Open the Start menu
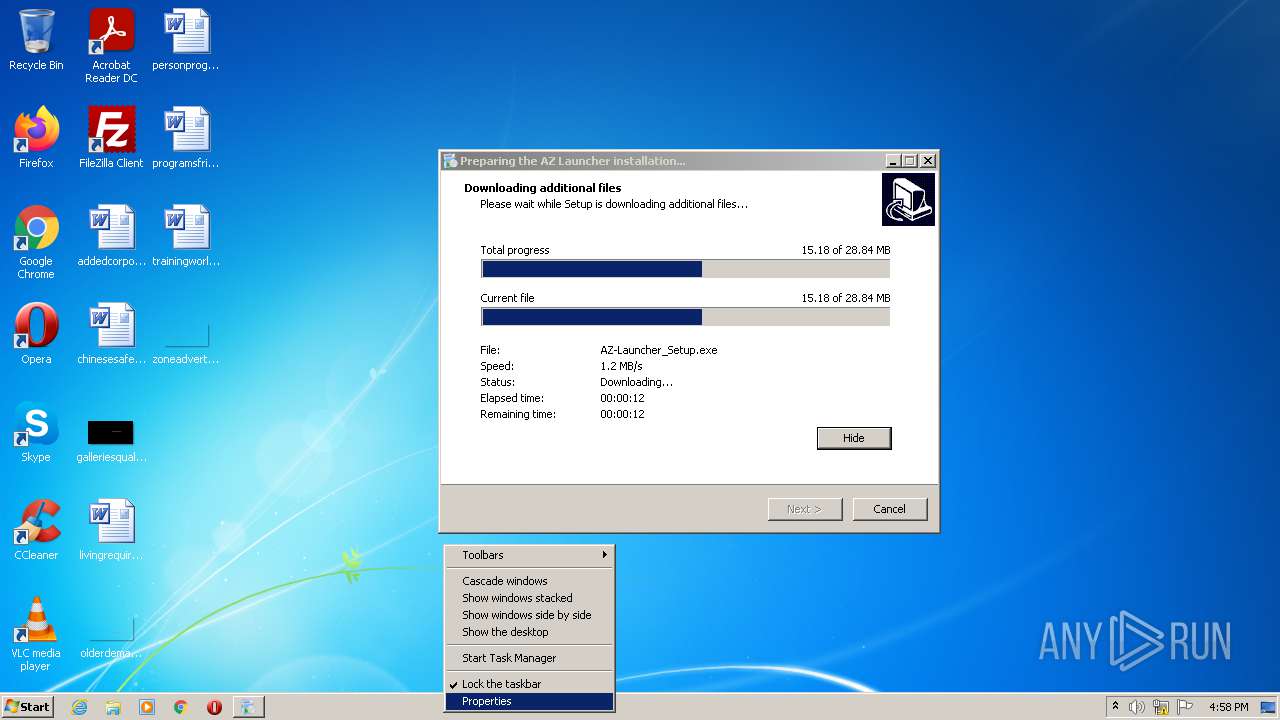1280x720 pixels. (x=27, y=707)
